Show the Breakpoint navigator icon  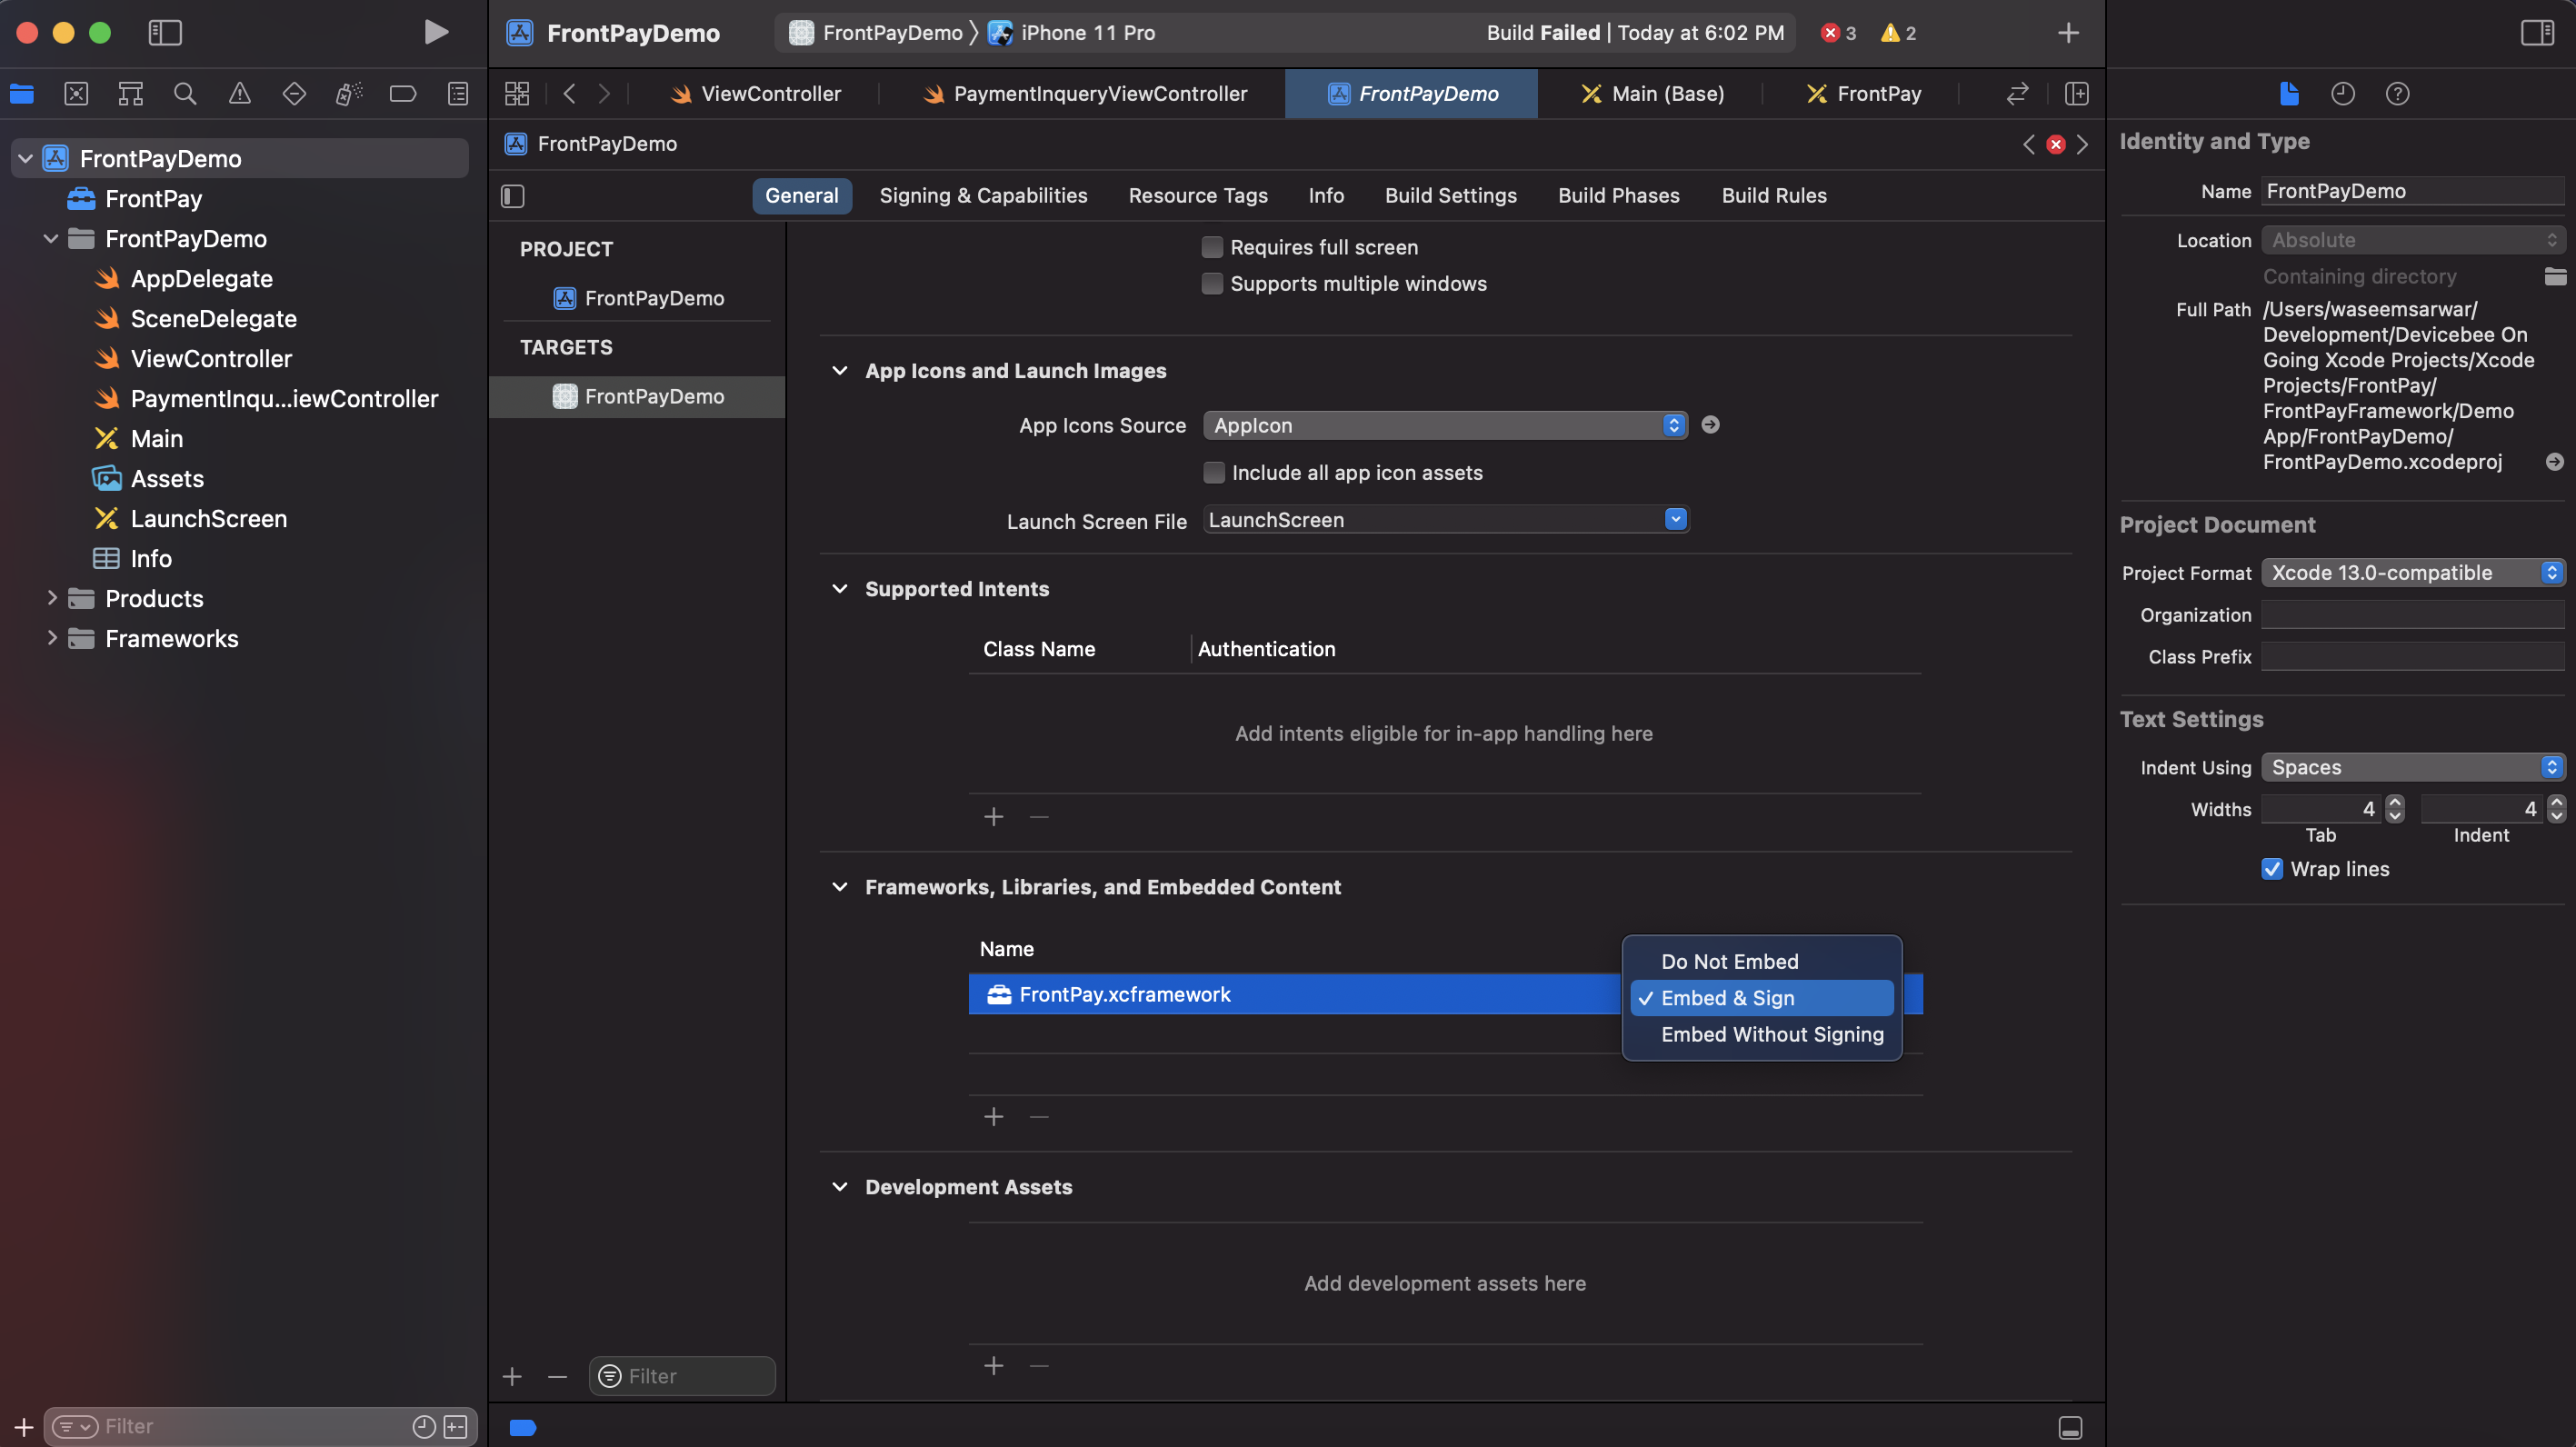coord(403,94)
